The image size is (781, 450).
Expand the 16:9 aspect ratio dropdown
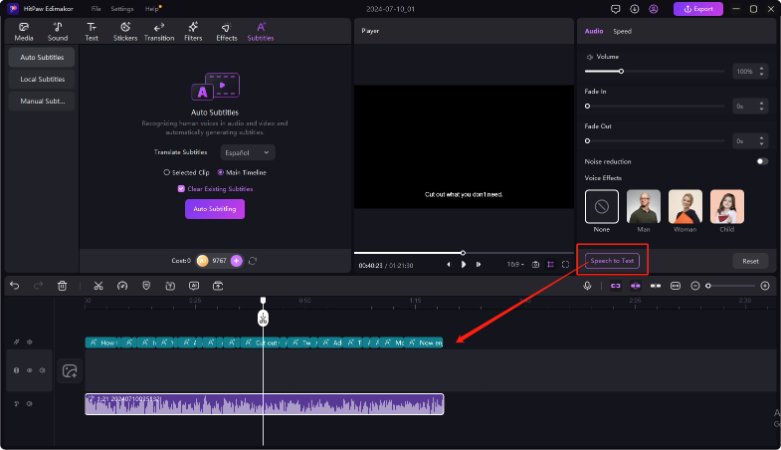tap(515, 264)
